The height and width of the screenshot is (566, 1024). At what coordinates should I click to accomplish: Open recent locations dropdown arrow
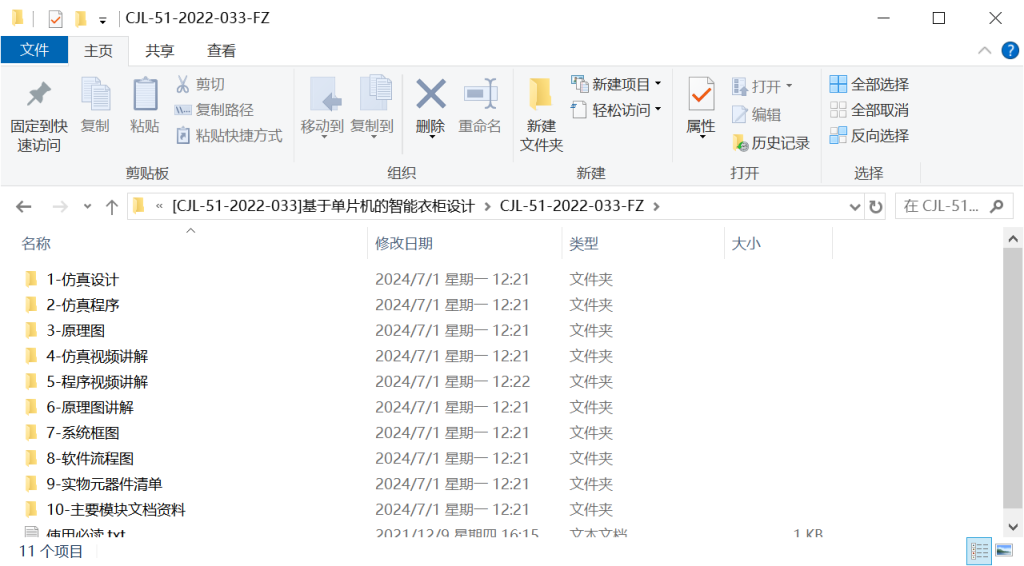point(88,207)
